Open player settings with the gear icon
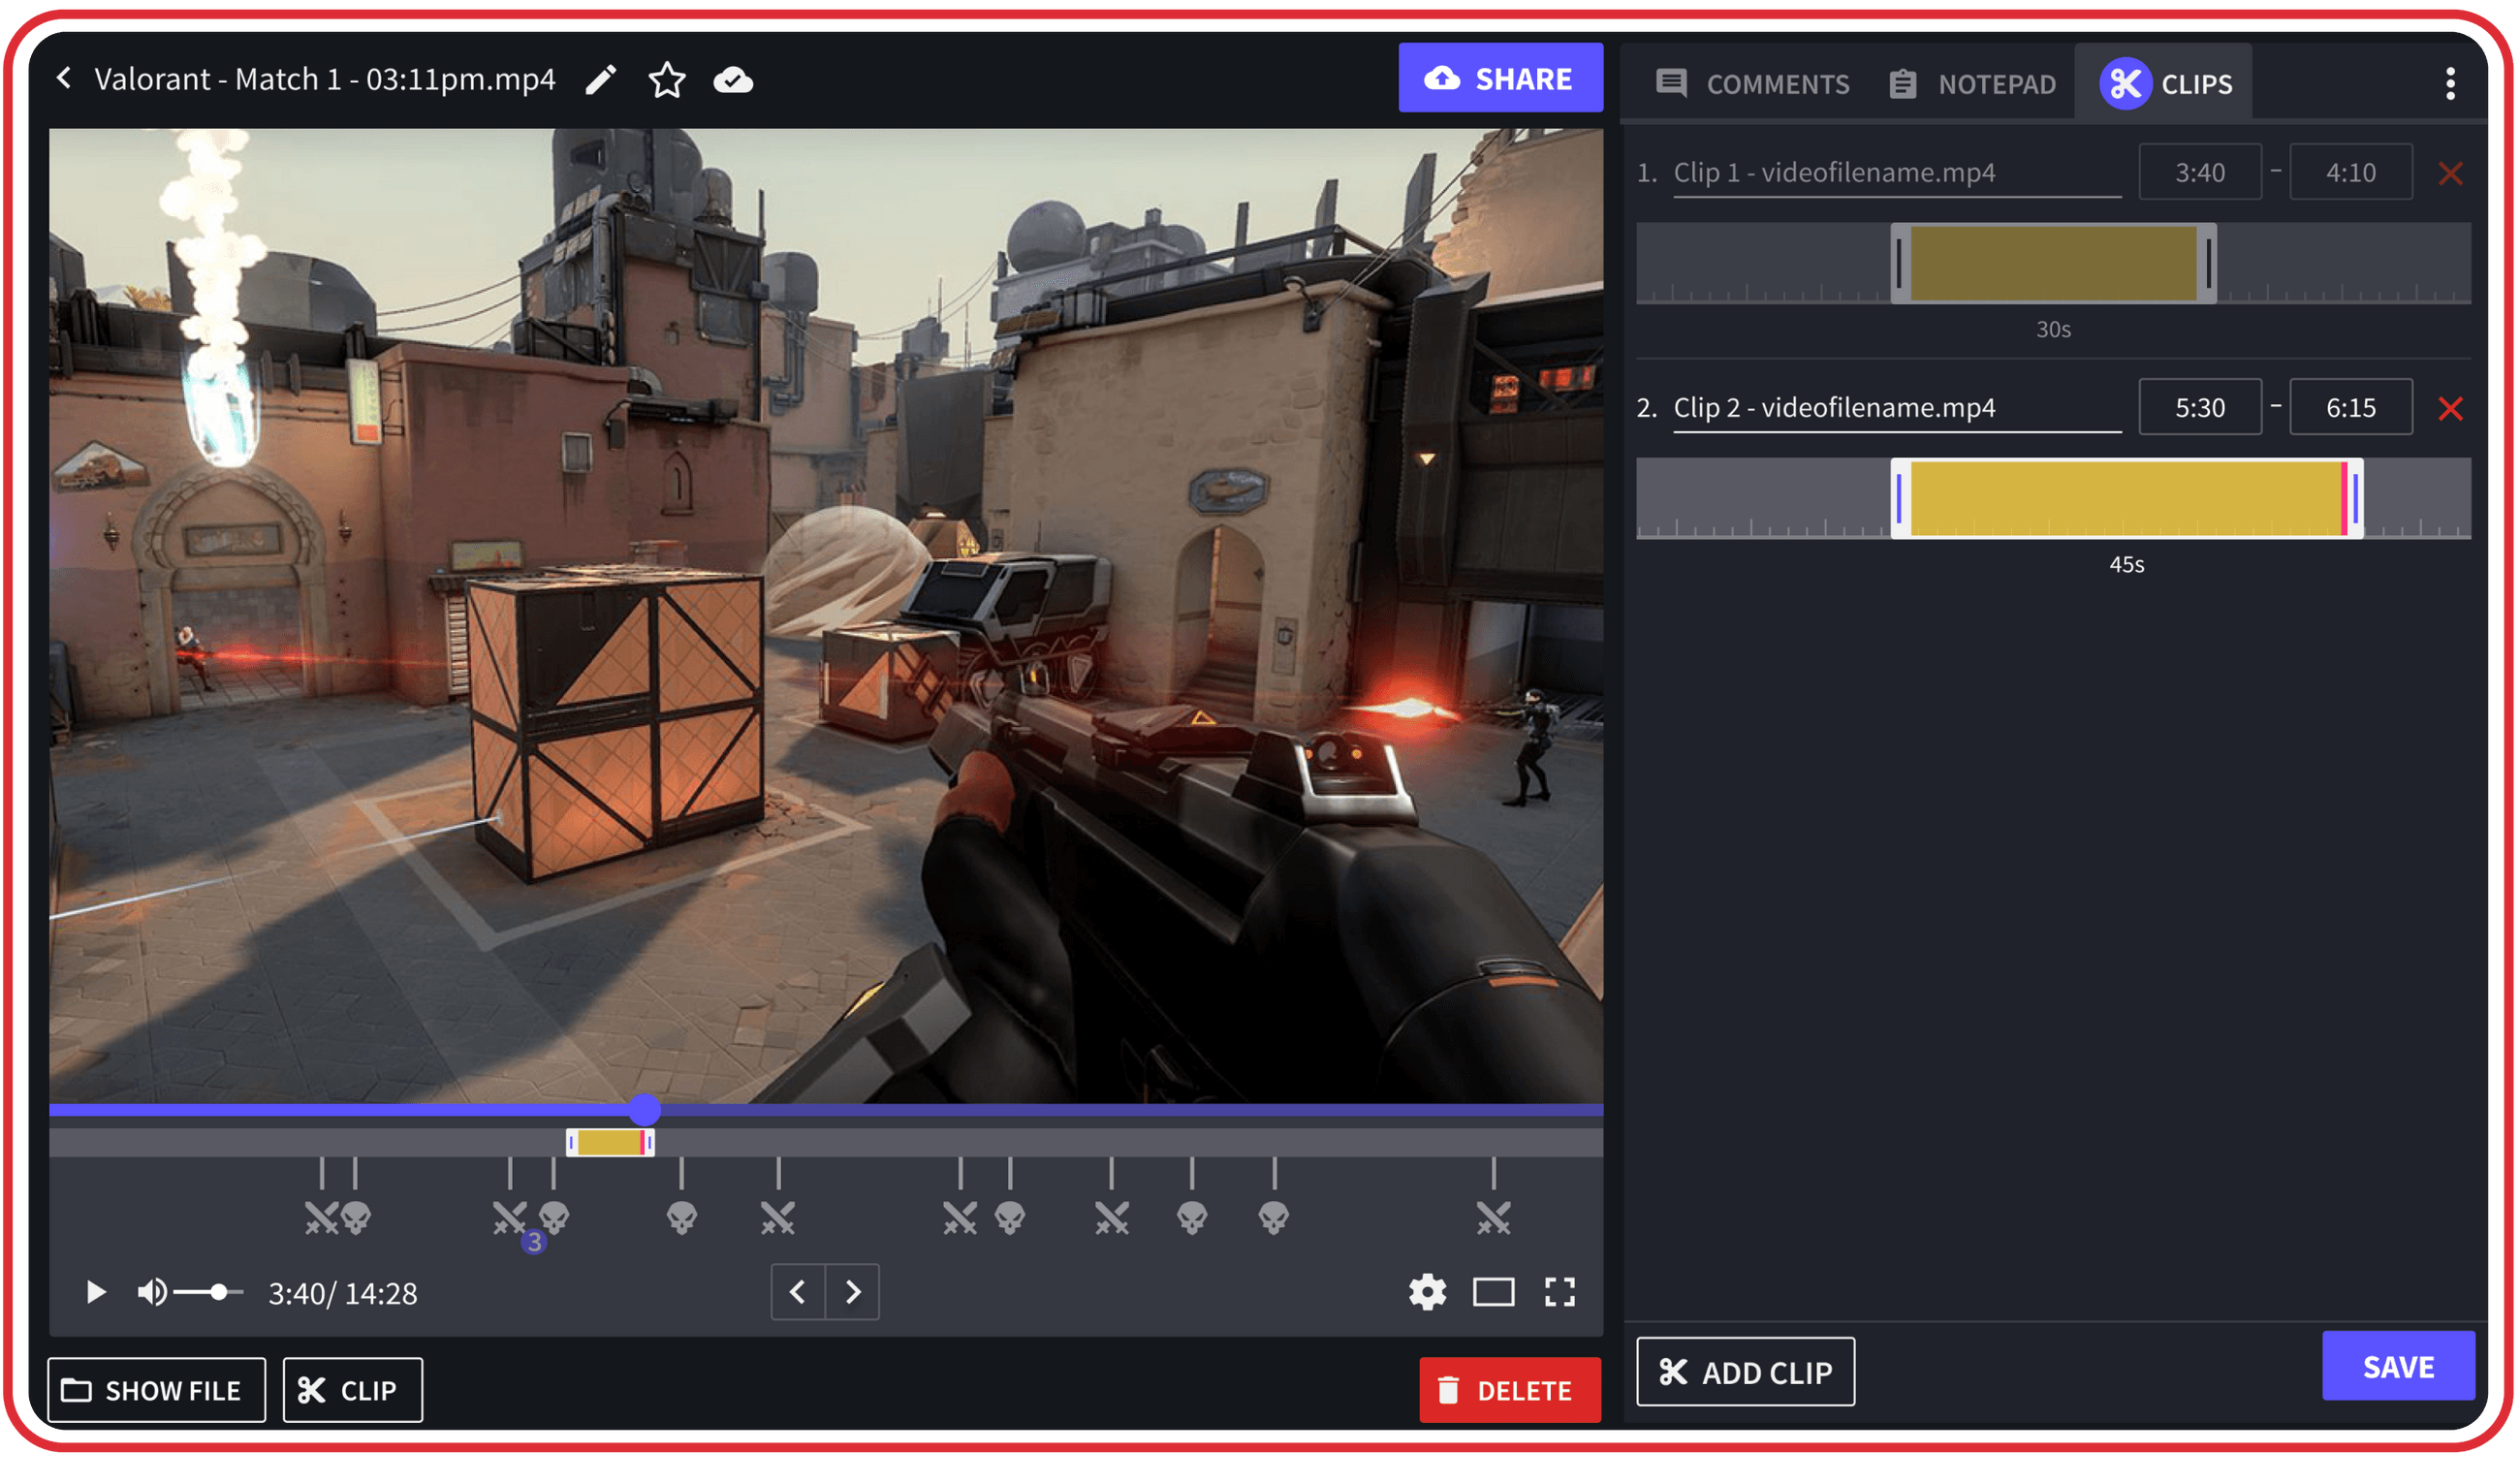 (x=1428, y=1292)
